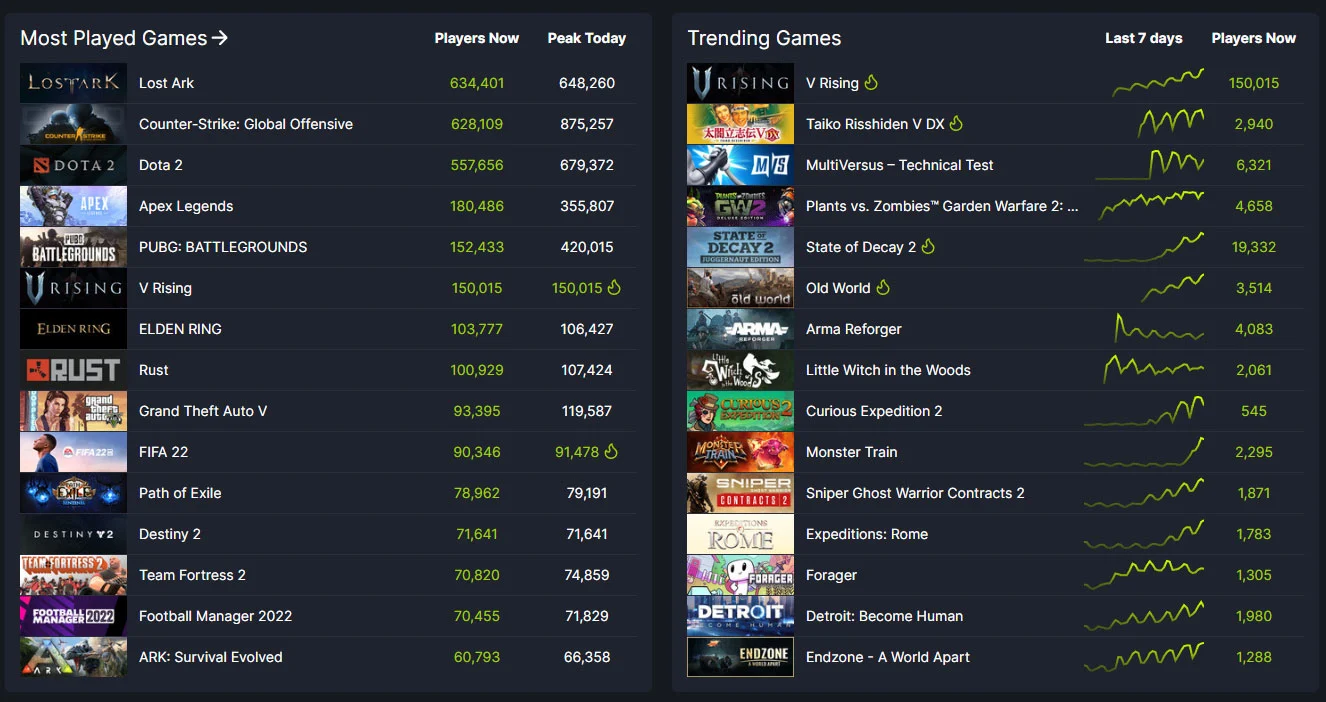The height and width of the screenshot is (702, 1326).
Task: Click the V Rising 7-day sparkline chart
Action: pos(1158,83)
